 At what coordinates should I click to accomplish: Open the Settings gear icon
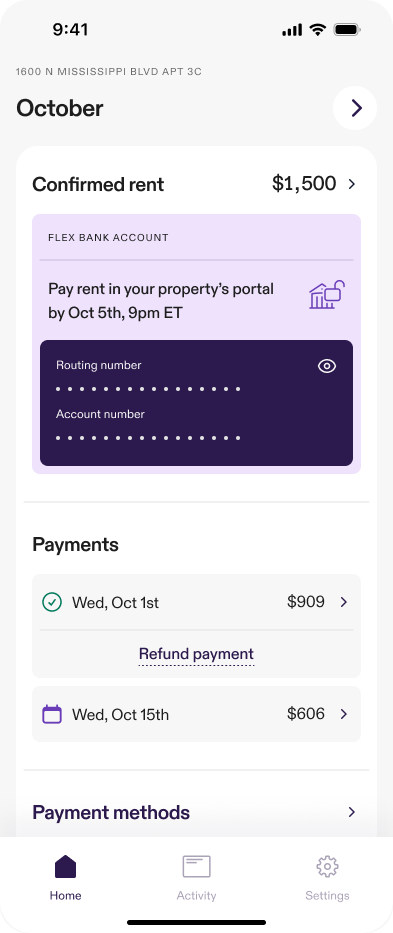click(328, 866)
